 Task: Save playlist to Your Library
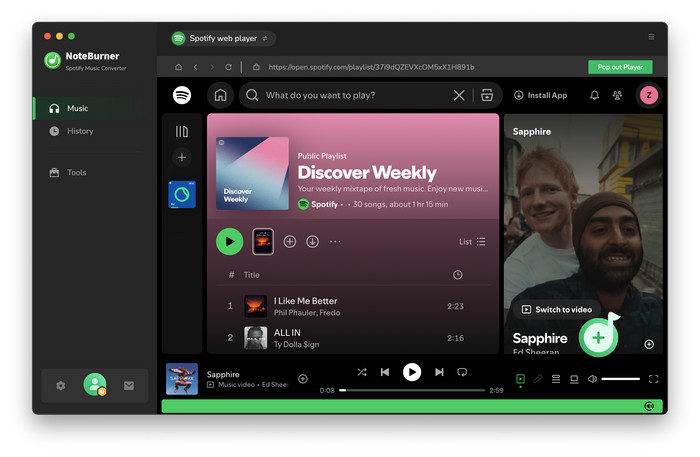click(x=290, y=241)
